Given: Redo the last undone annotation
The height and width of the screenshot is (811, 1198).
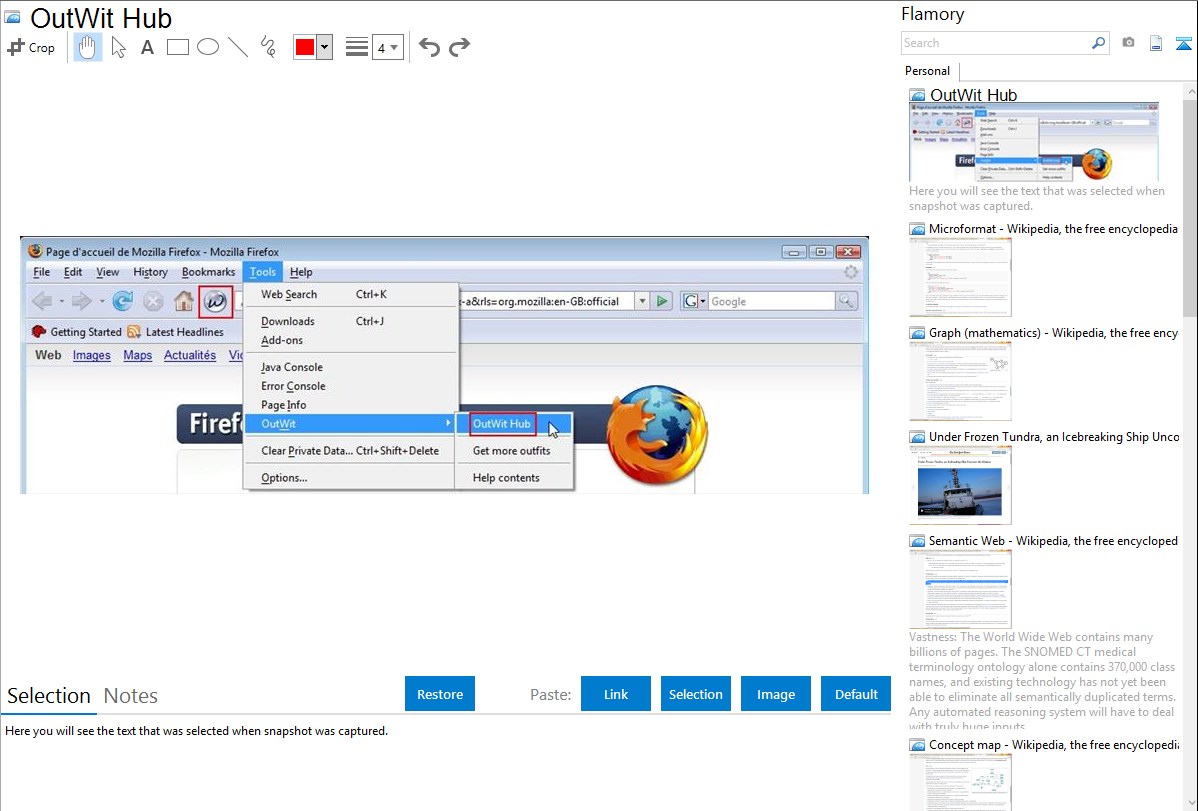Looking at the screenshot, I should click(x=459, y=47).
